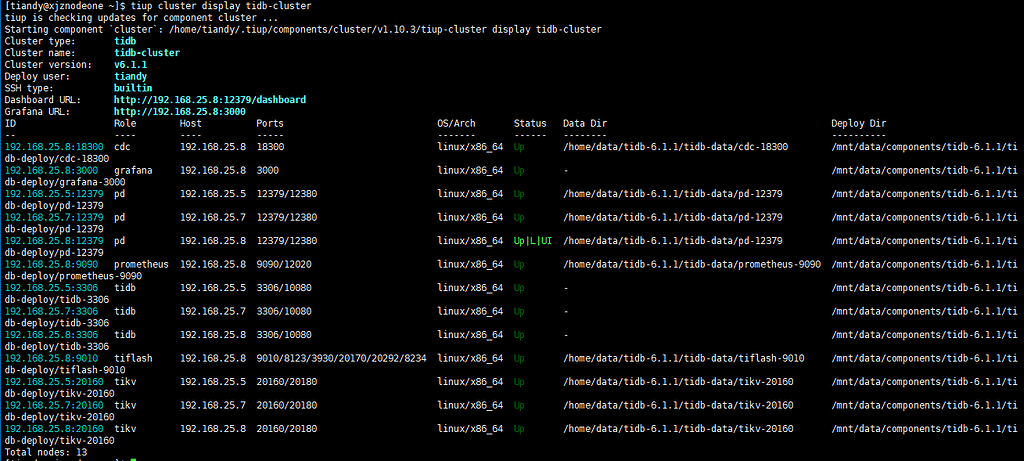This screenshot has height=461, width=1024.
Task: Select the tiflash ports list
Action: pos(341,358)
